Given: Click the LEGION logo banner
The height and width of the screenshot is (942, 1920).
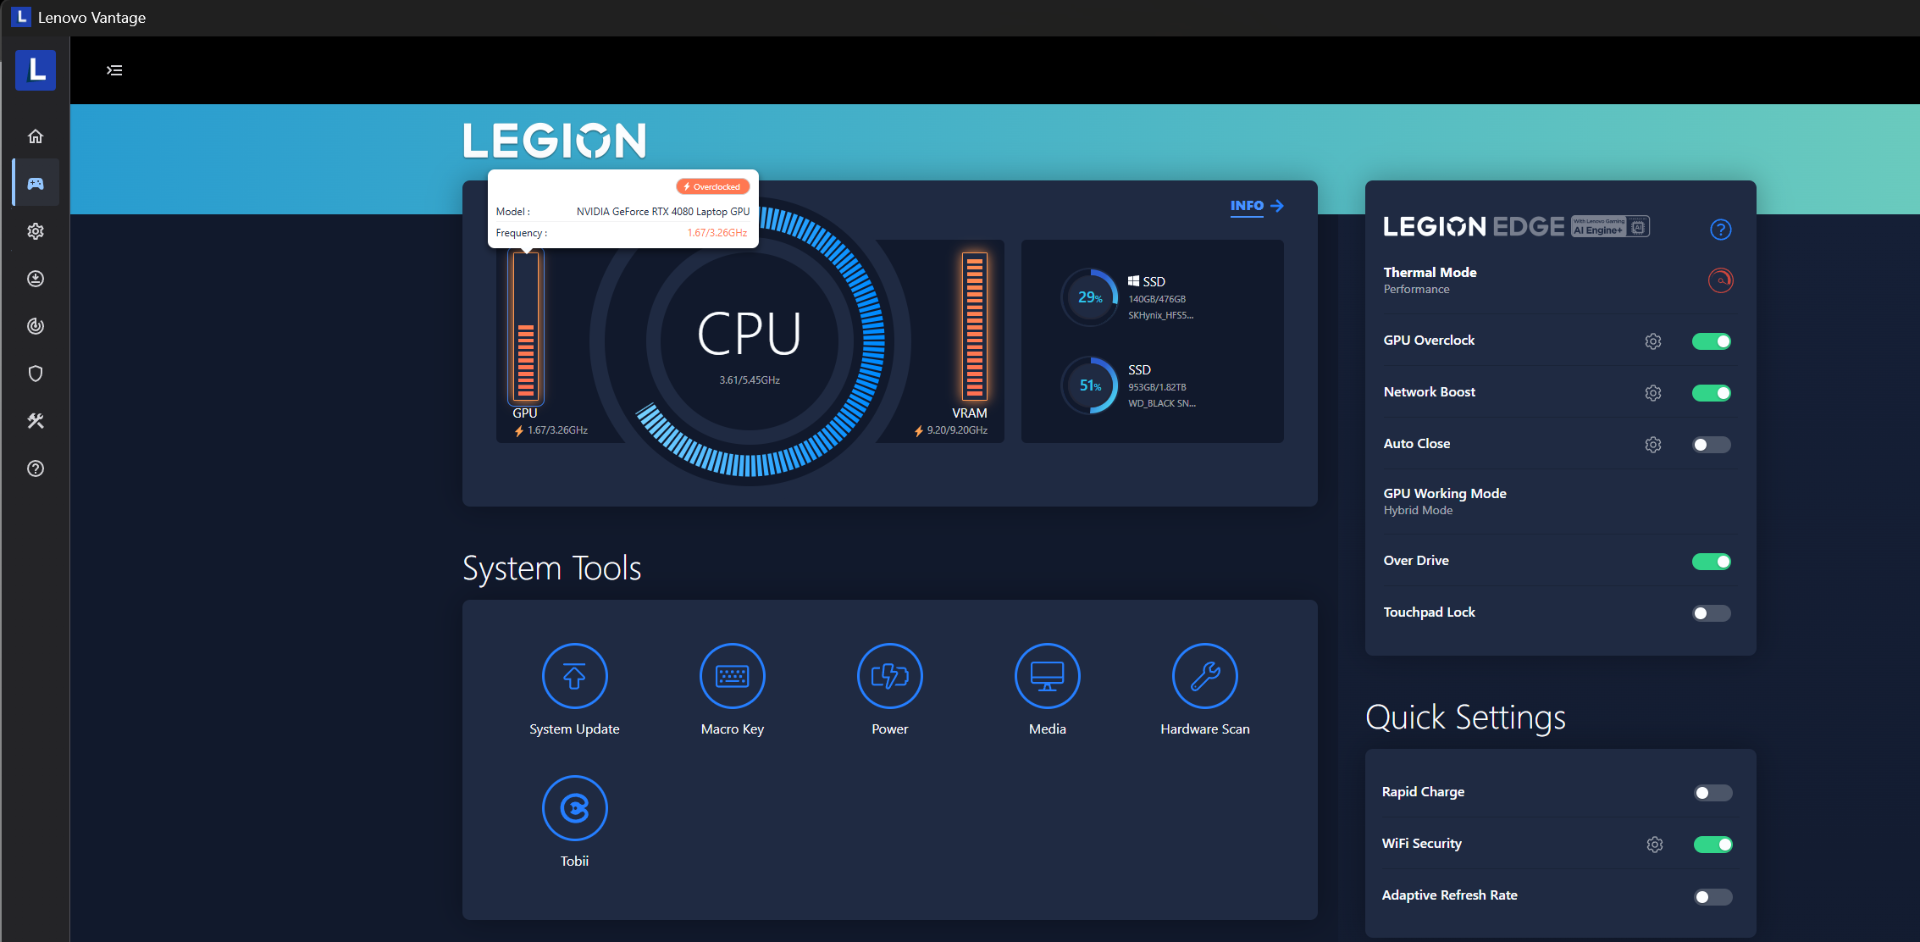Looking at the screenshot, I should coord(554,140).
